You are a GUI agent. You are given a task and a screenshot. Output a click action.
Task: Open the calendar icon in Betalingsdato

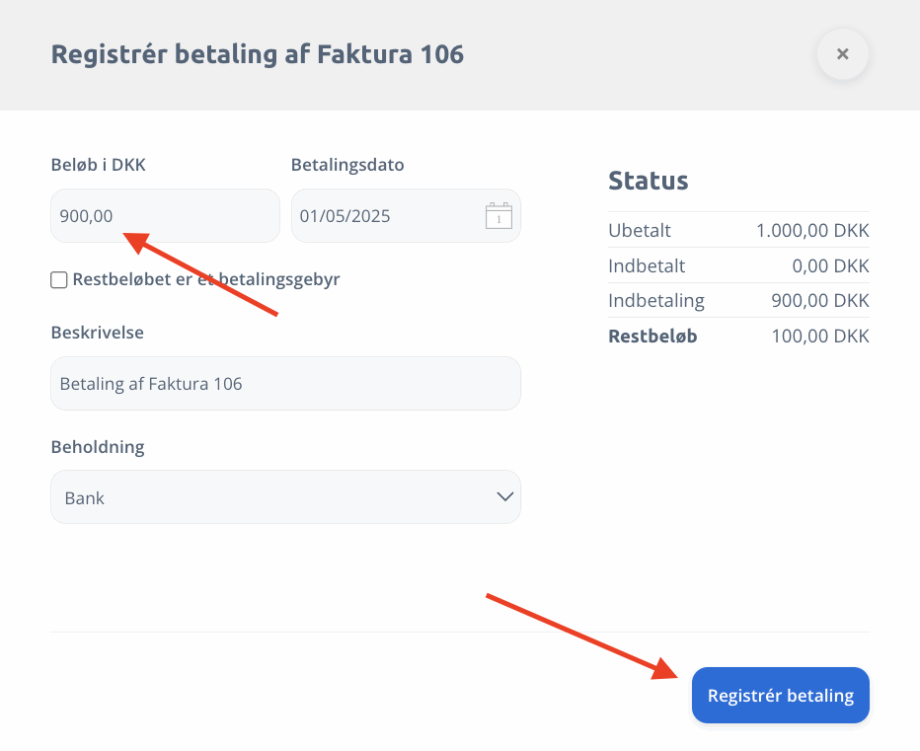click(499, 215)
